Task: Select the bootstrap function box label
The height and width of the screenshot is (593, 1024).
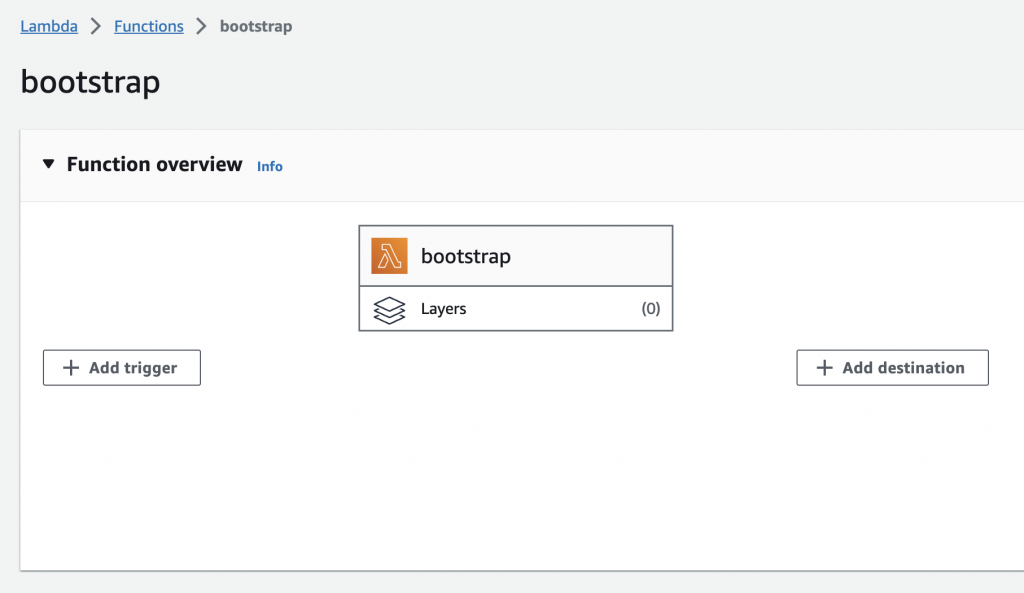Action: 466,256
